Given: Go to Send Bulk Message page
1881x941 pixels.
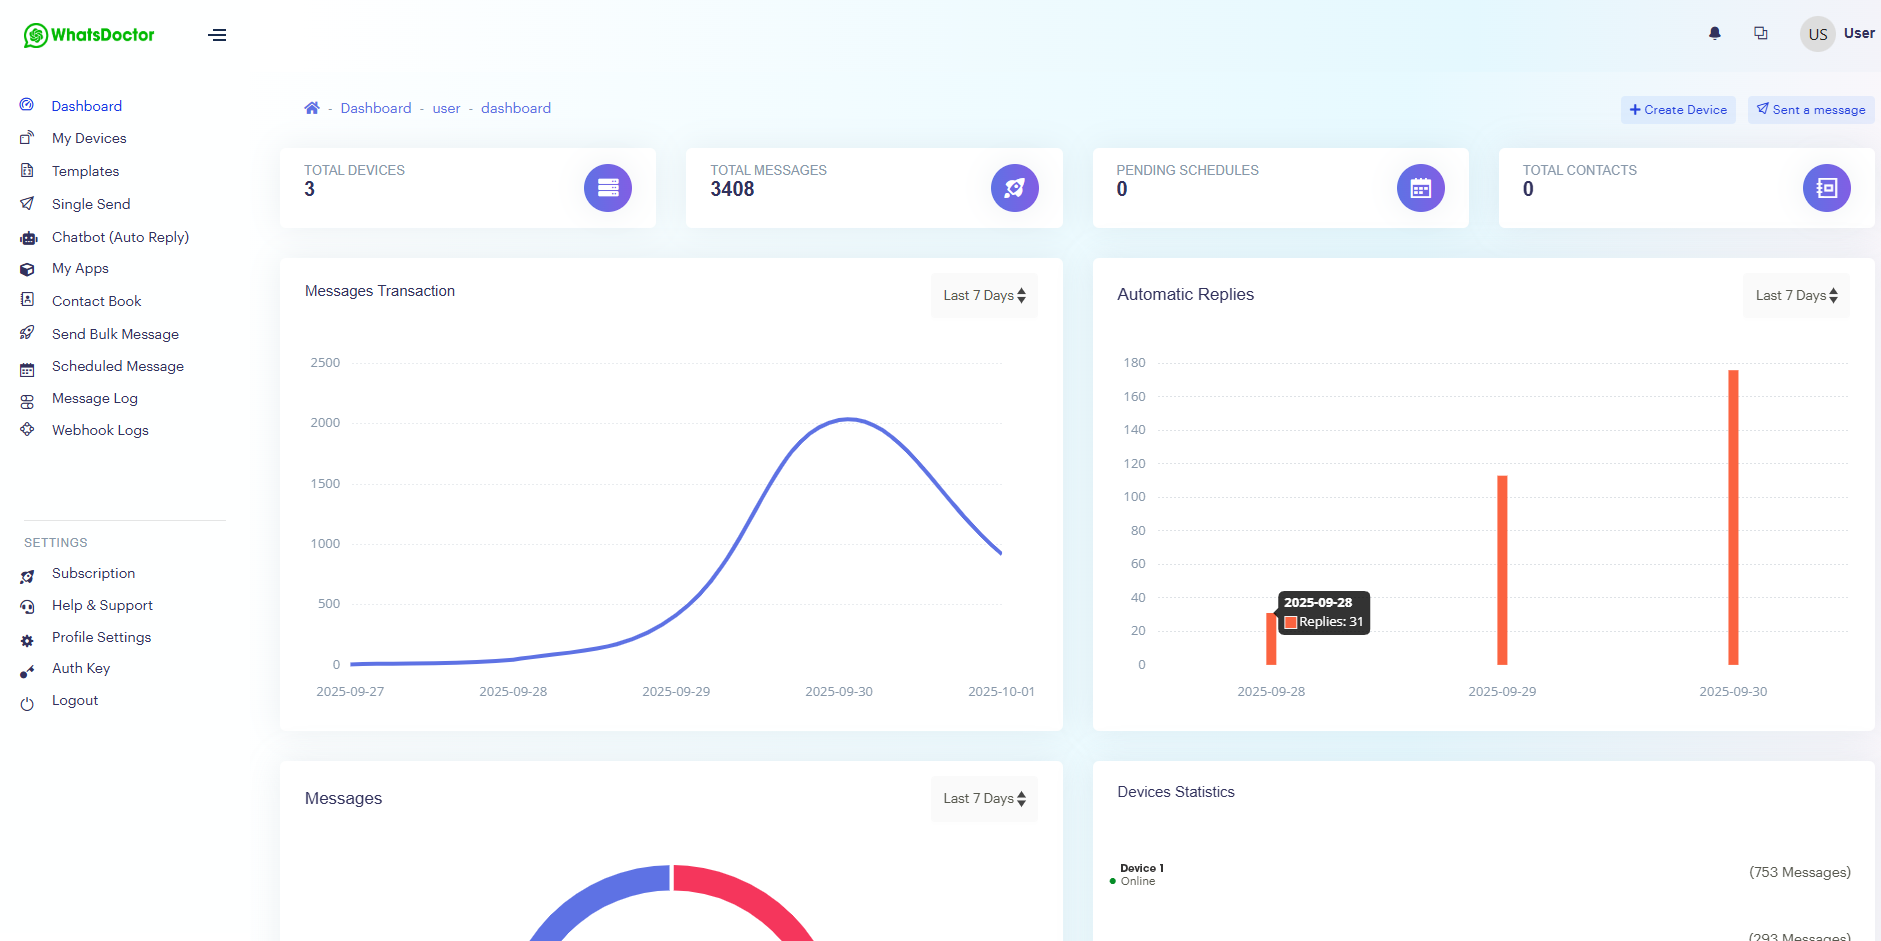Looking at the screenshot, I should click(x=115, y=334).
